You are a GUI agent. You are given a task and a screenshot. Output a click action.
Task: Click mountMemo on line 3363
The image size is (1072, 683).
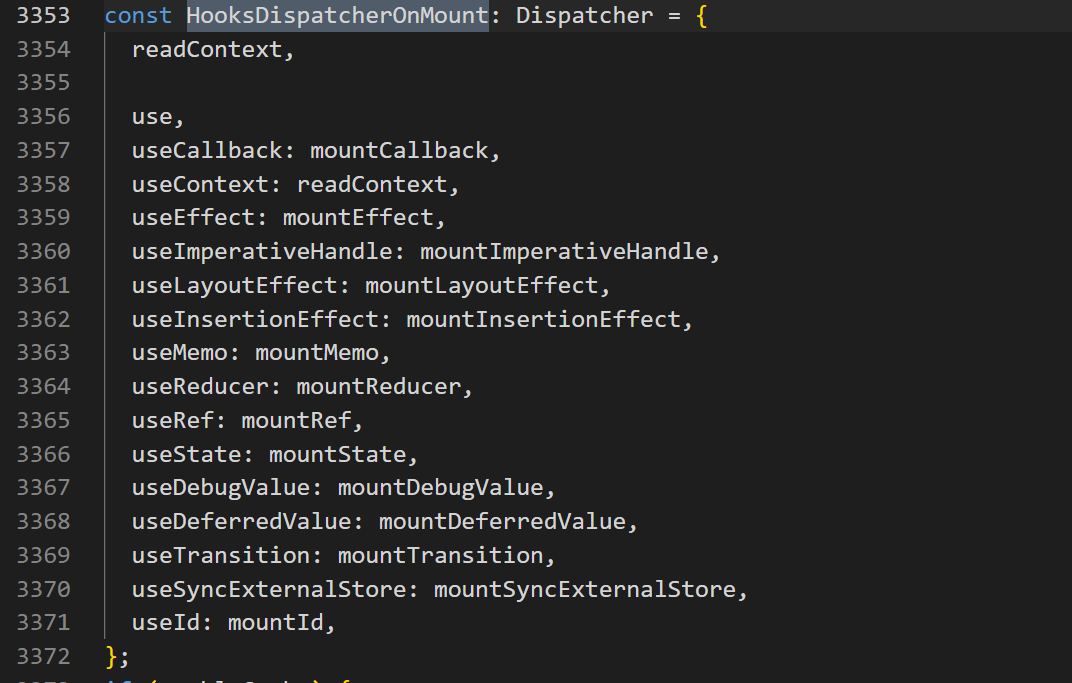point(317,353)
